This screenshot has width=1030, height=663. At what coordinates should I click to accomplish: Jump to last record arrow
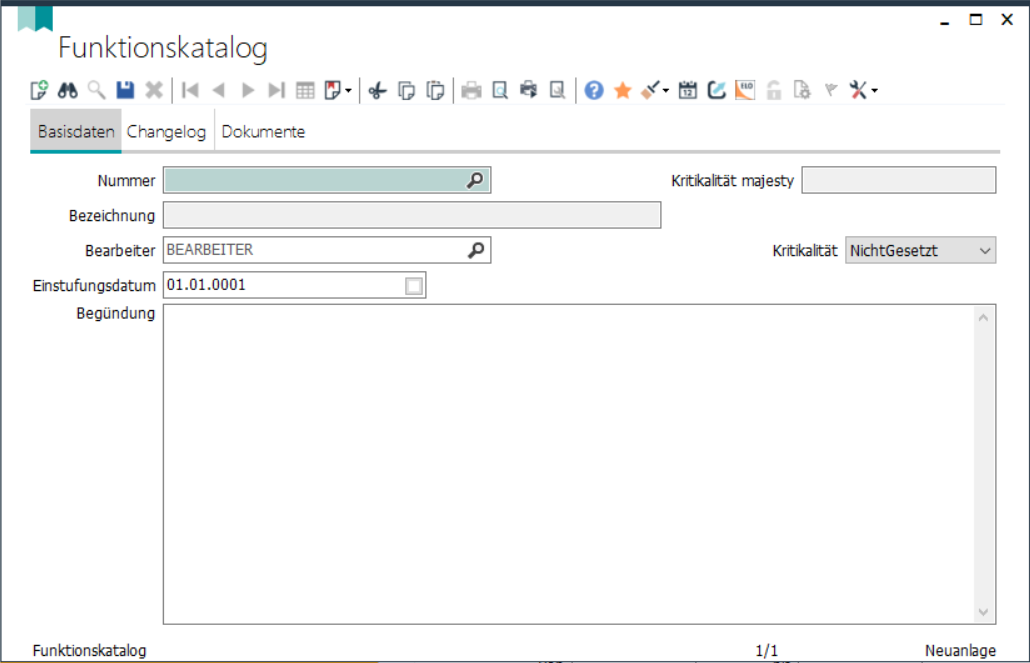[x=277, y=90]
